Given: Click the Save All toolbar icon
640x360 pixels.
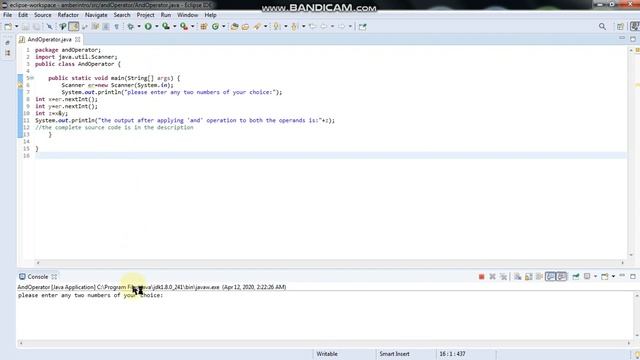Looking at the screenshot, I should point(36,27).
